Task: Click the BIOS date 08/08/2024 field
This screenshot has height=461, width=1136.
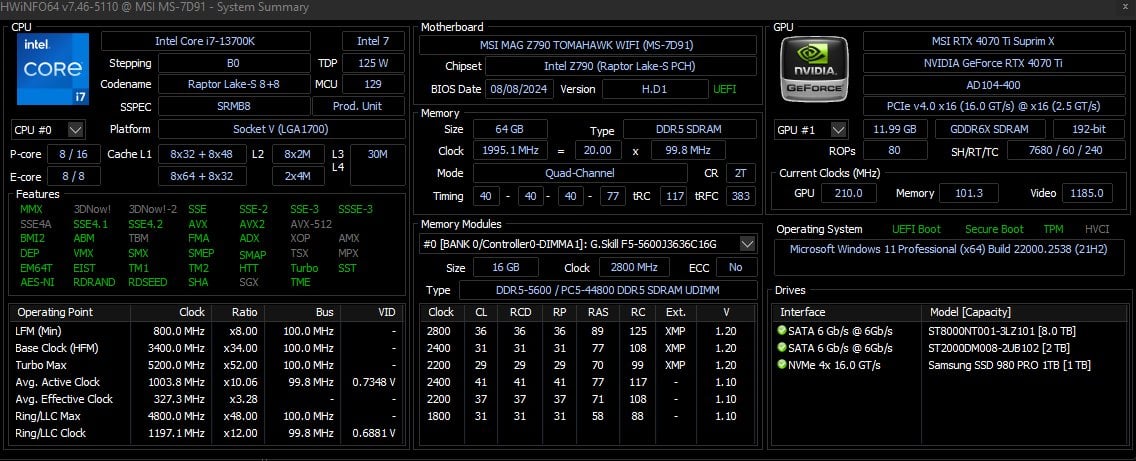Action: [x=521, y=89]
